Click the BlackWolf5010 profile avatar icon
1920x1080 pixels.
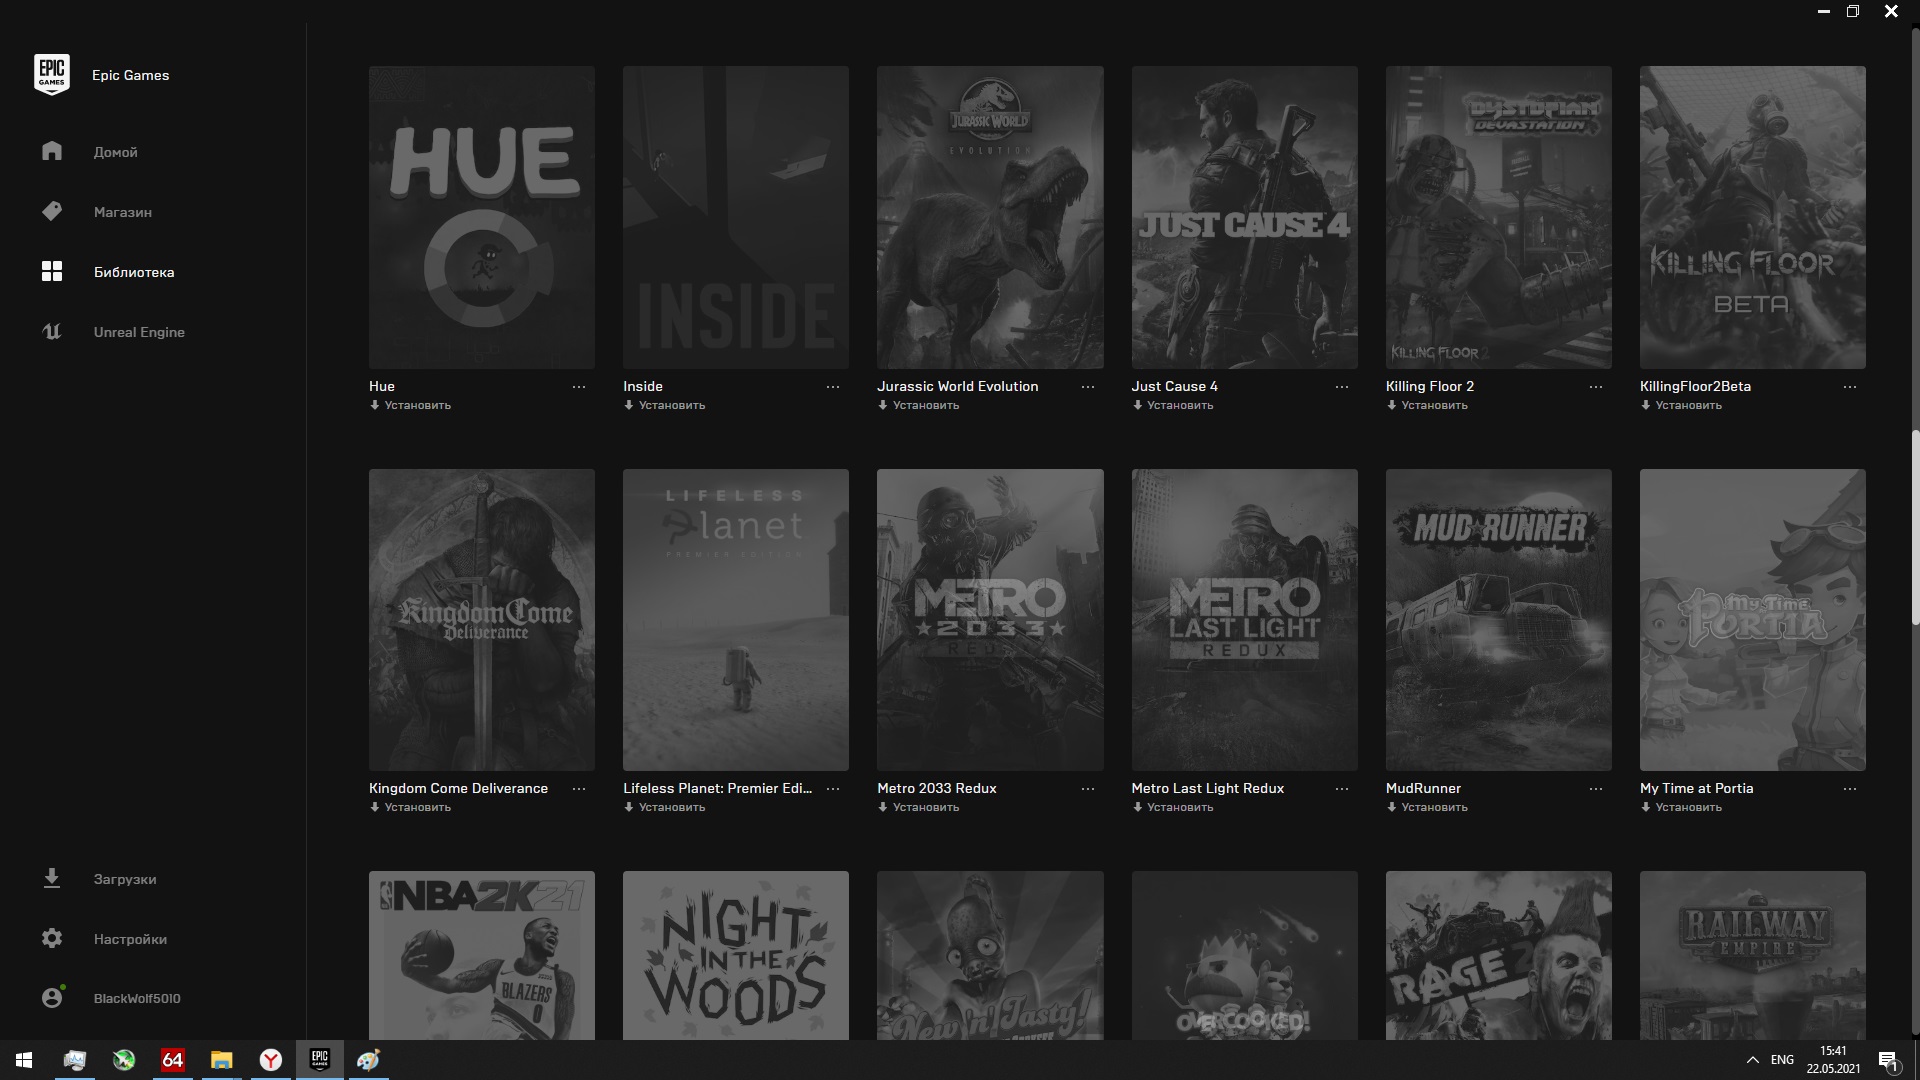pos(52,997)
